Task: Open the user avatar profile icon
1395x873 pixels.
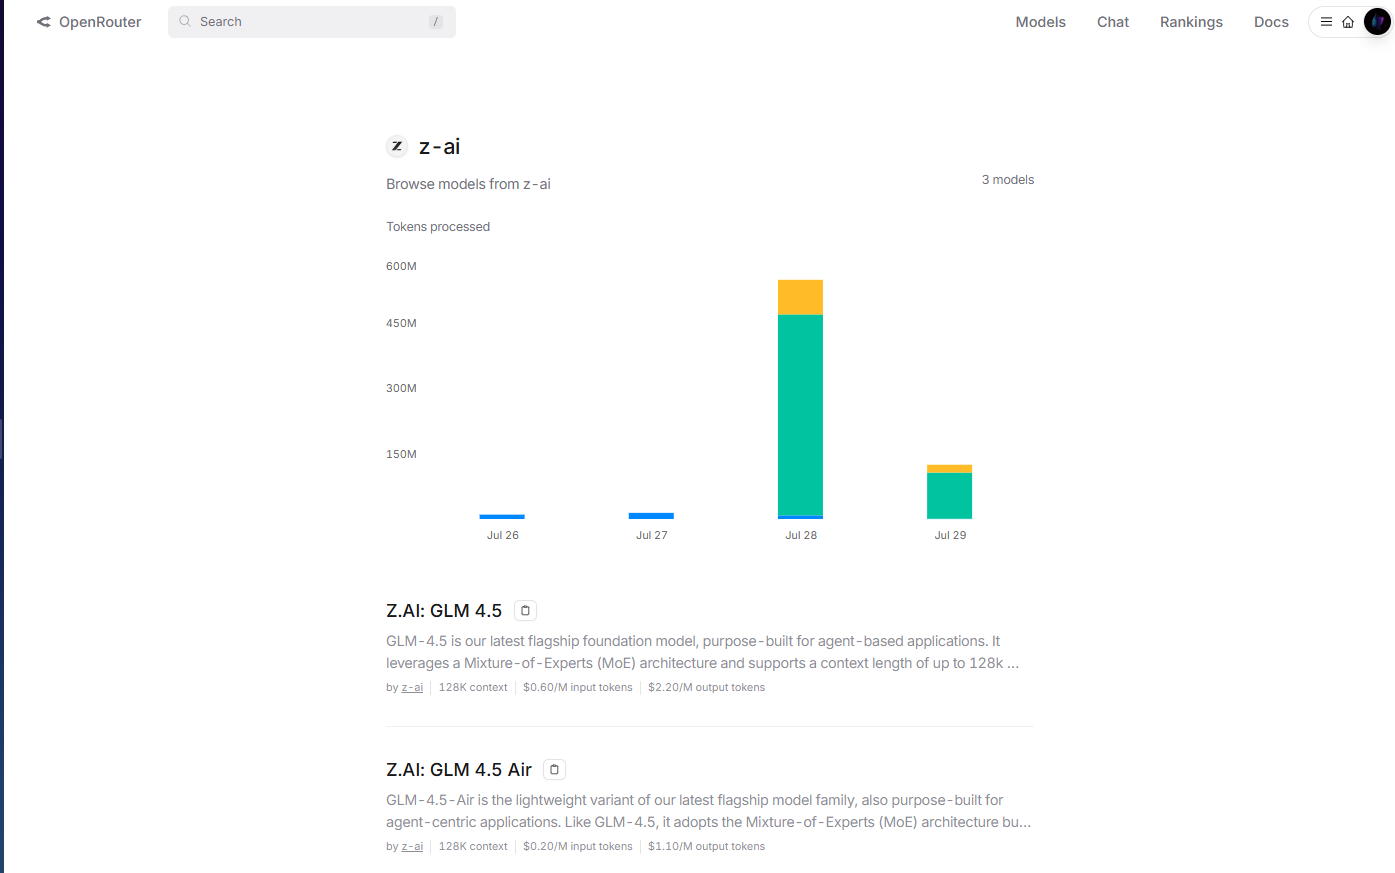Action: (x=1377, y=22)
